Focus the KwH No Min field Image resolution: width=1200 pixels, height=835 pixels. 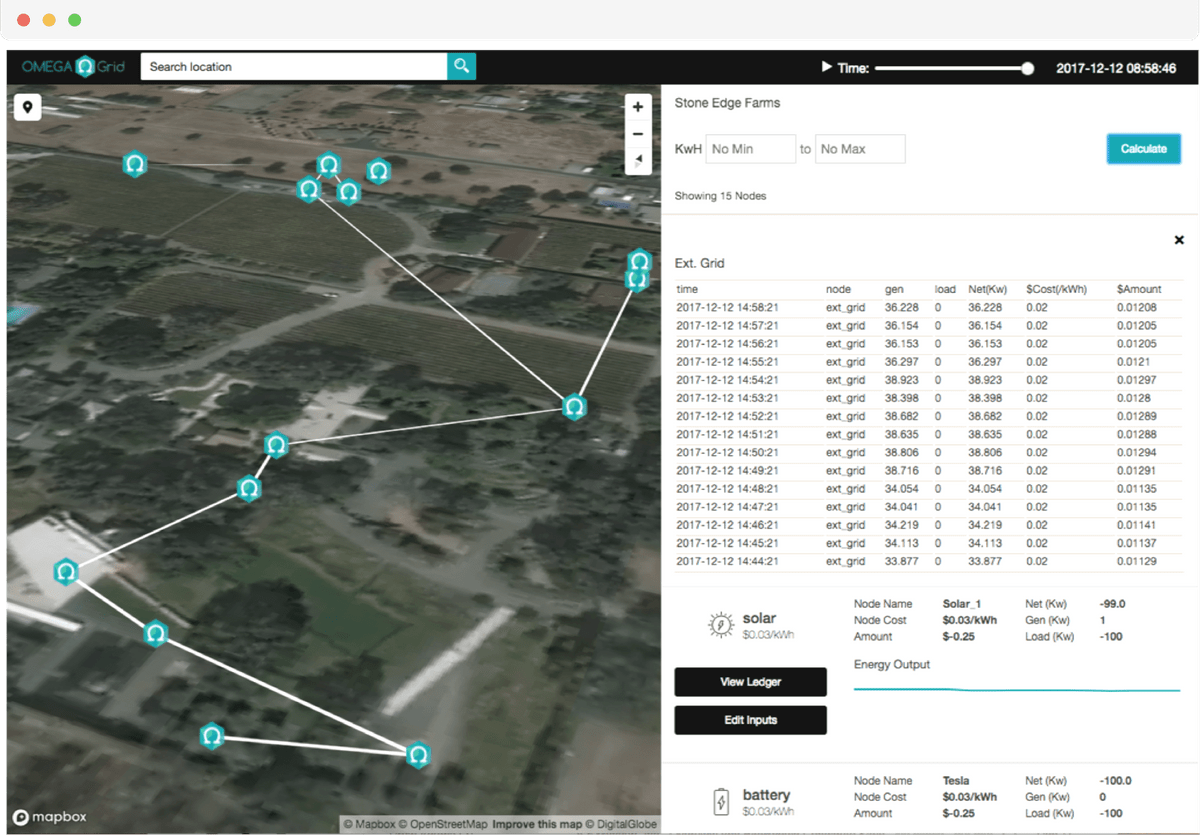click(x=751, y=149)
